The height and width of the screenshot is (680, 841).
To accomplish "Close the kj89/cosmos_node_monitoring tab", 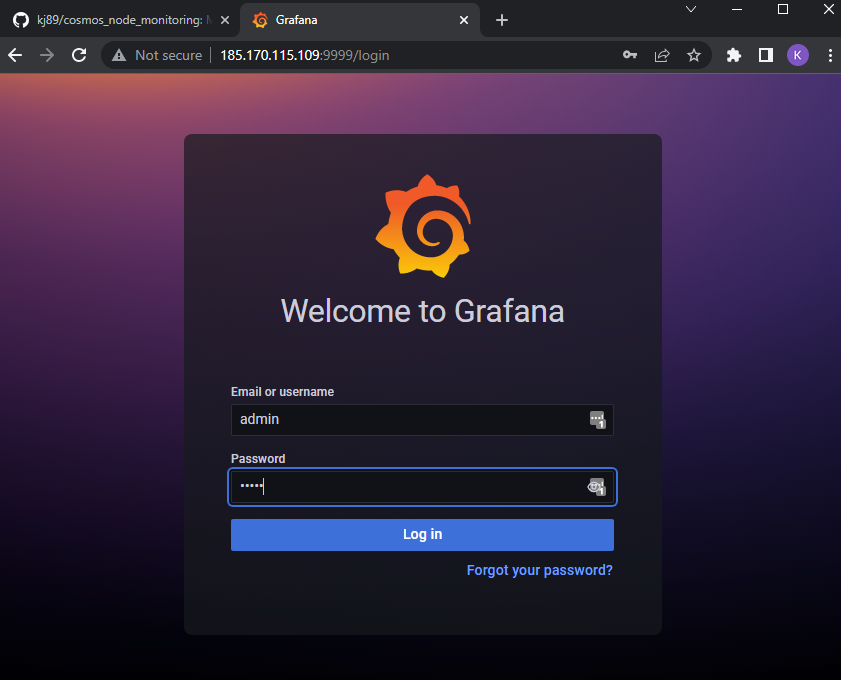I will click(225, 20).
